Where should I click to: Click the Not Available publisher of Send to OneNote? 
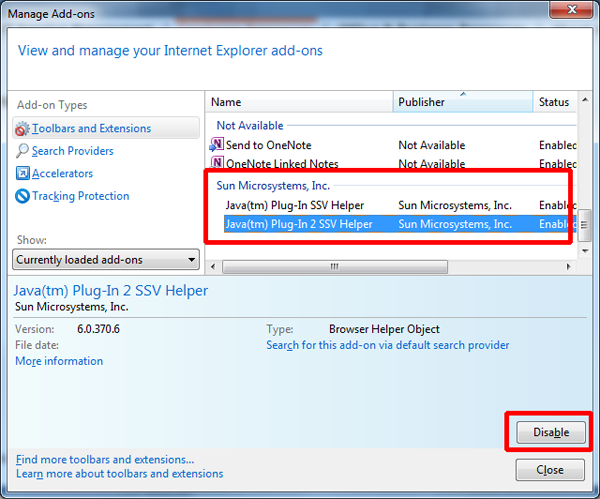pos(432,145)
